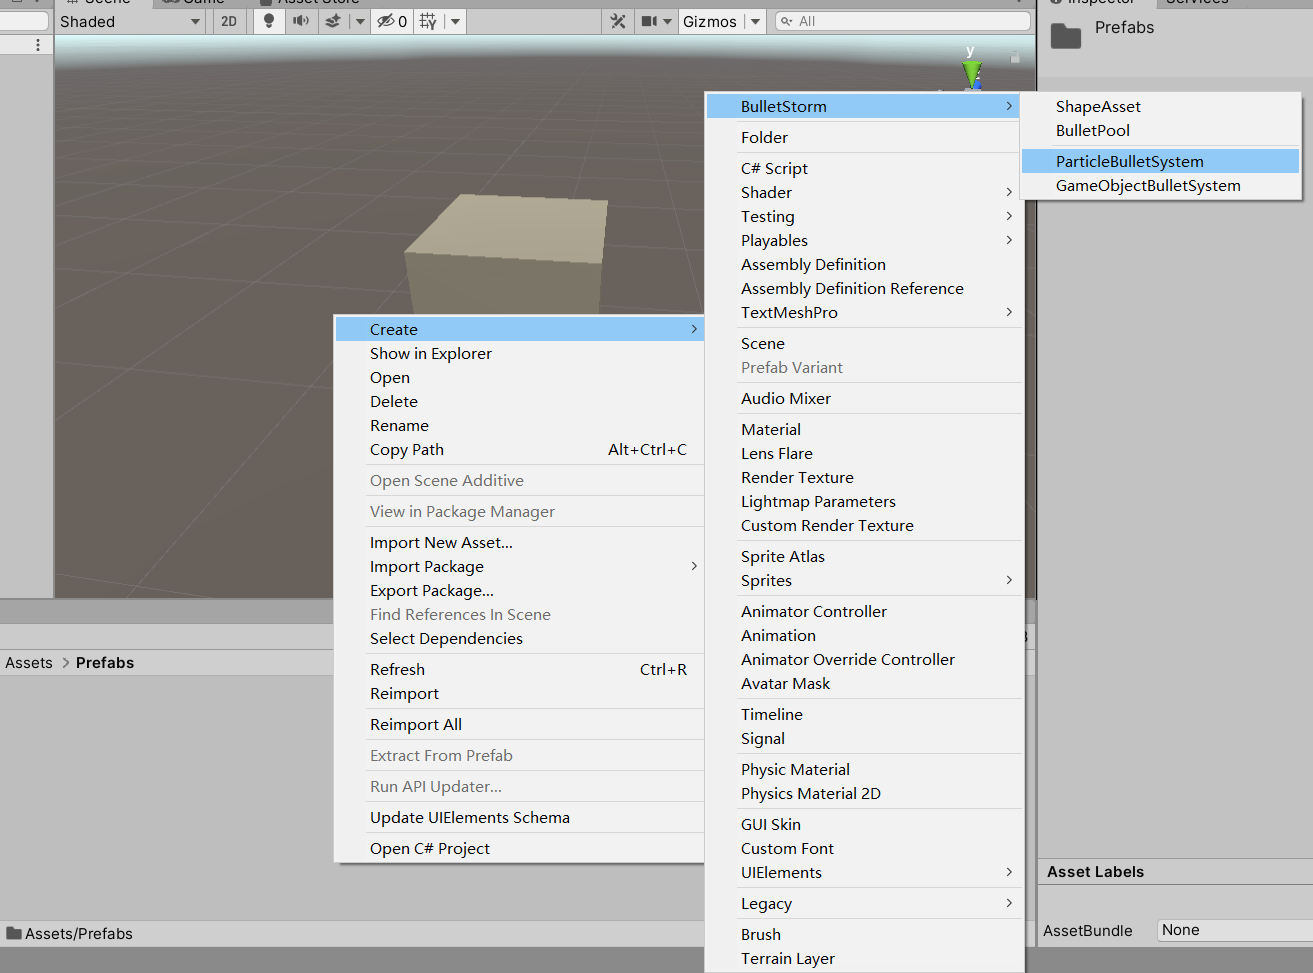1313x973 pixels.
Task: Create a new Material
Action: pos(863,429)
